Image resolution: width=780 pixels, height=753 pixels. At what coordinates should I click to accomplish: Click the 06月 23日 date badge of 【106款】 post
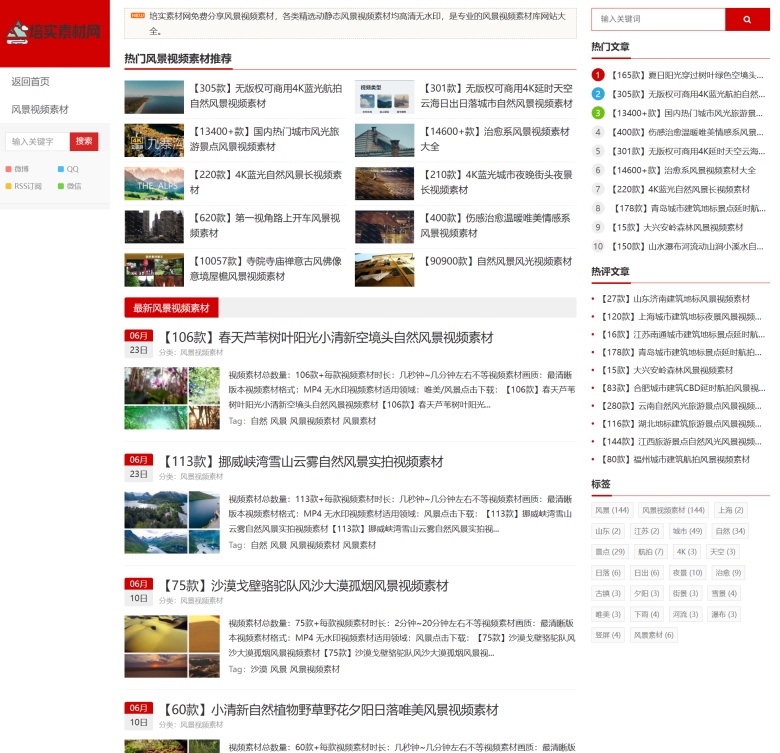pos(138,343)
